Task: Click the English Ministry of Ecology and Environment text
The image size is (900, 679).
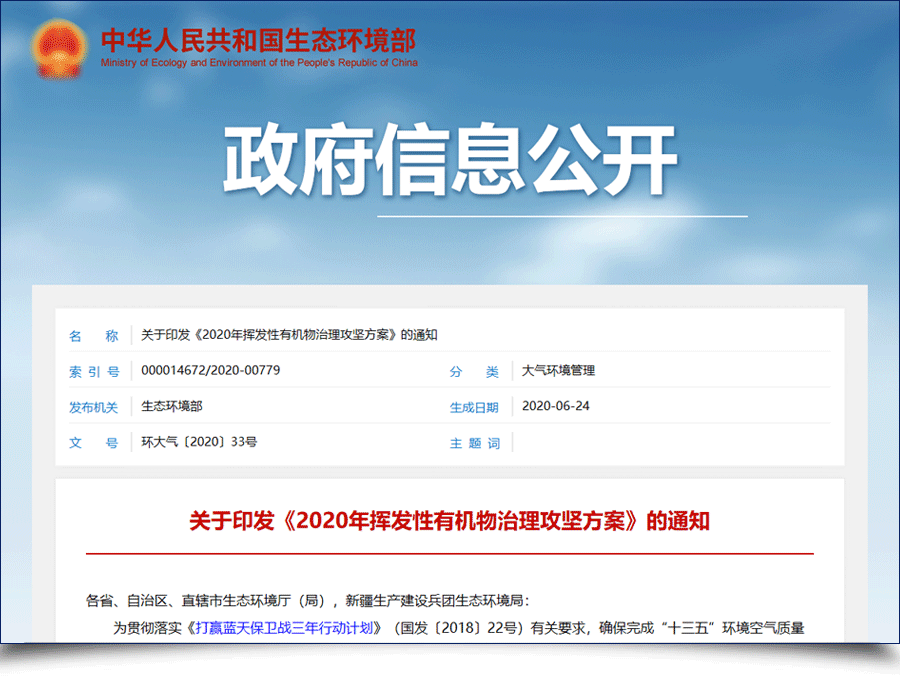Action: 259,63
